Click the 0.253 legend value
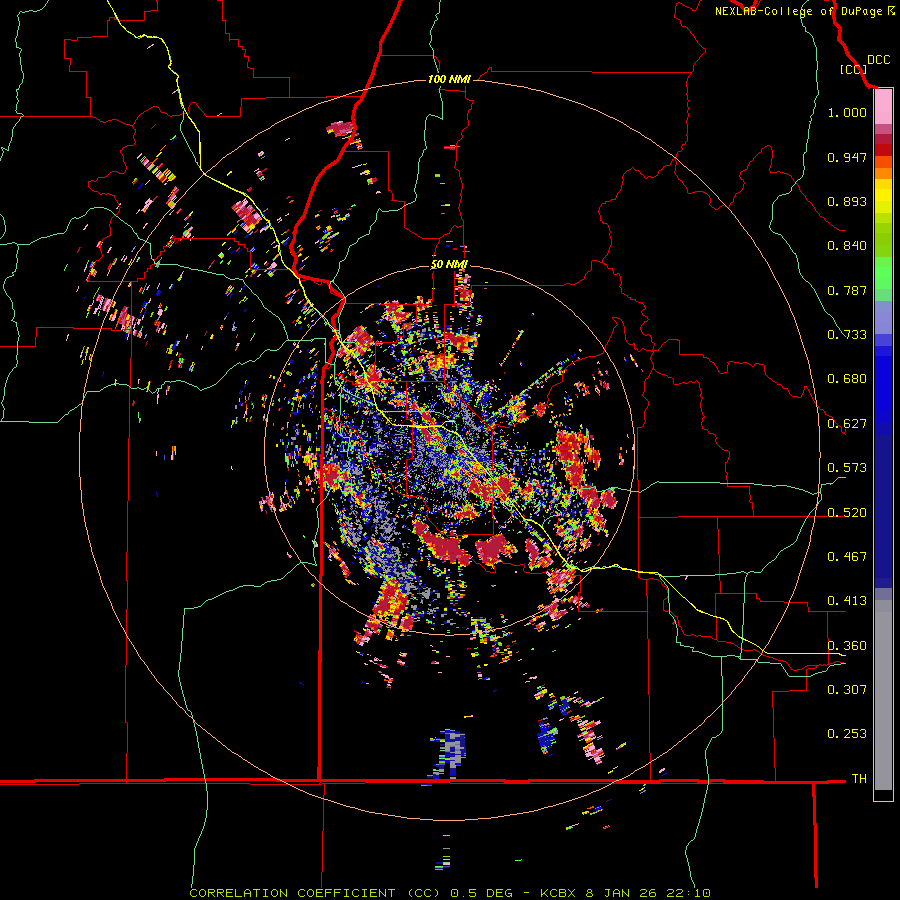This screenshot has width=900, height=900. pyautogui.click(x=847, y=734)
